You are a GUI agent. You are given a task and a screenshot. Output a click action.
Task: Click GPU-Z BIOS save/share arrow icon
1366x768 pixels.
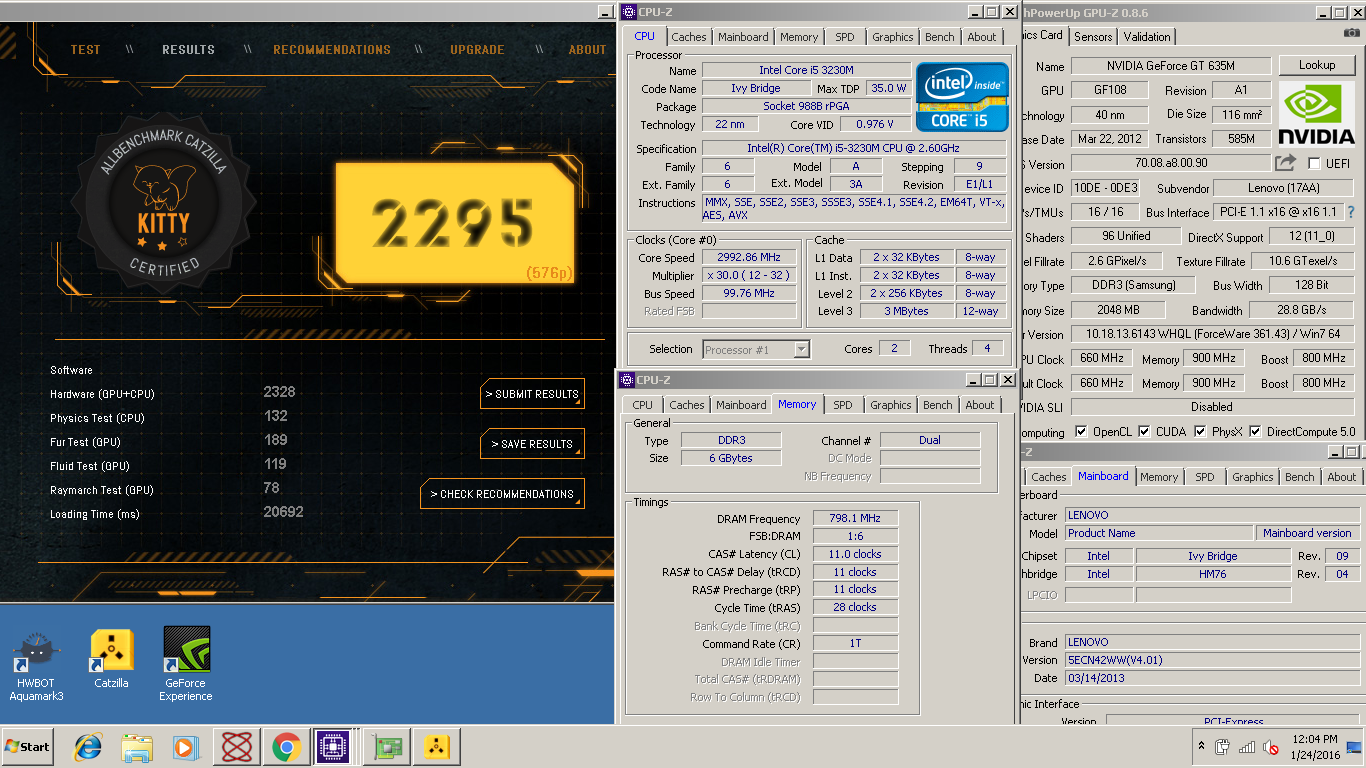point(1285,163)
